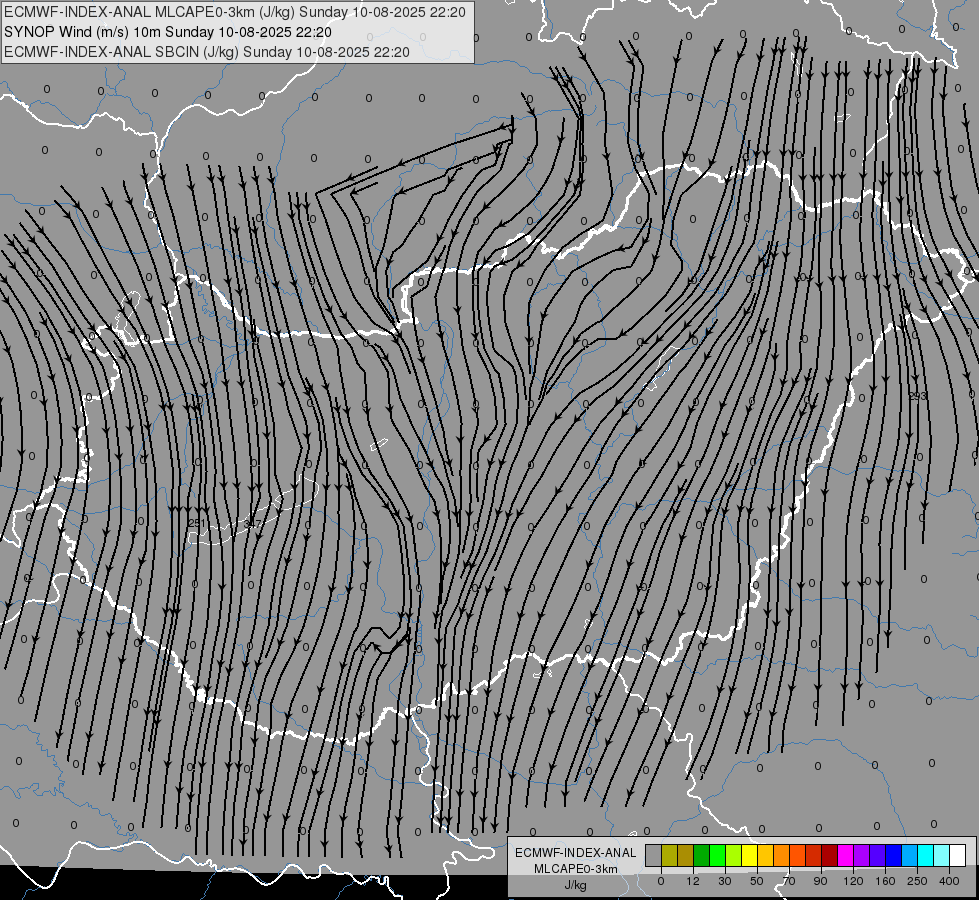Image resolution: width=979 pixels, height=900 pixels.
Task: Click the legend label 'MLCAPE0-3km'
Action: coord(575,869)
